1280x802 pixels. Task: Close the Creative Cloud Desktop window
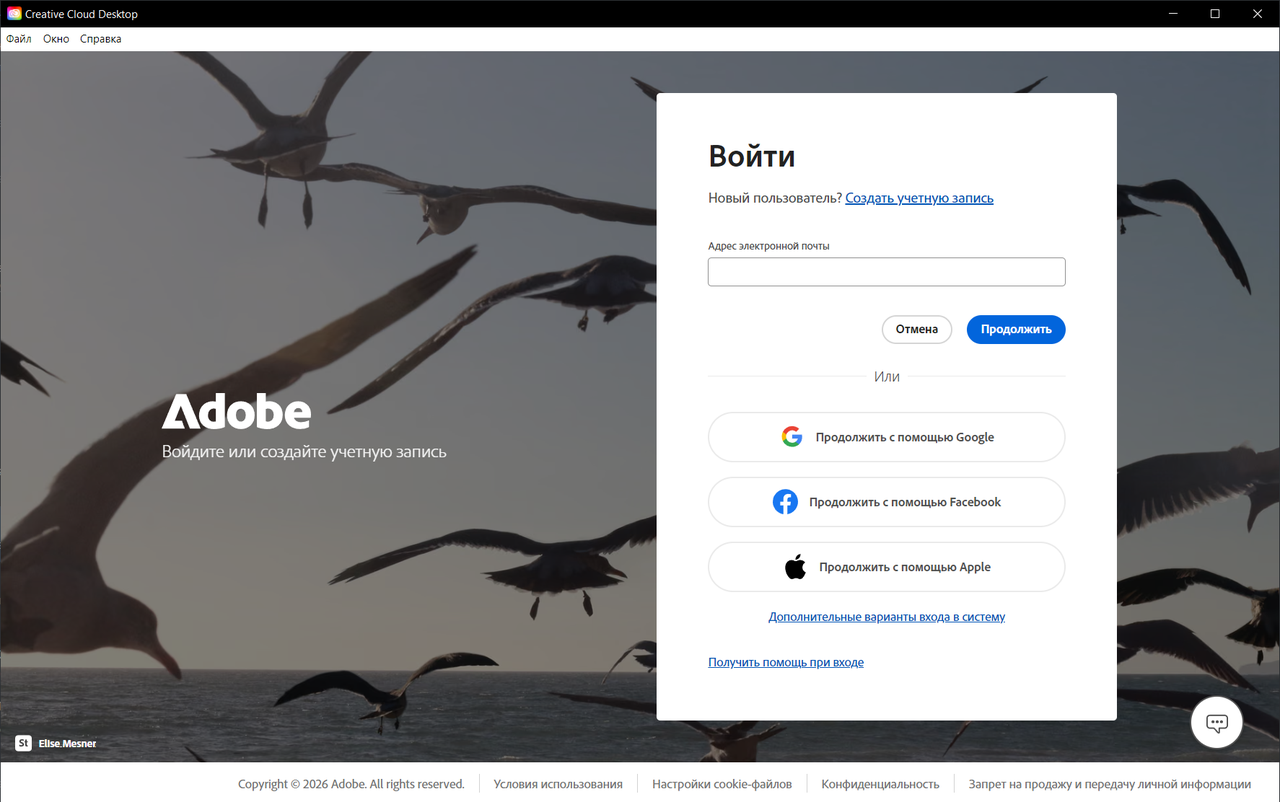coord(1258,14)
